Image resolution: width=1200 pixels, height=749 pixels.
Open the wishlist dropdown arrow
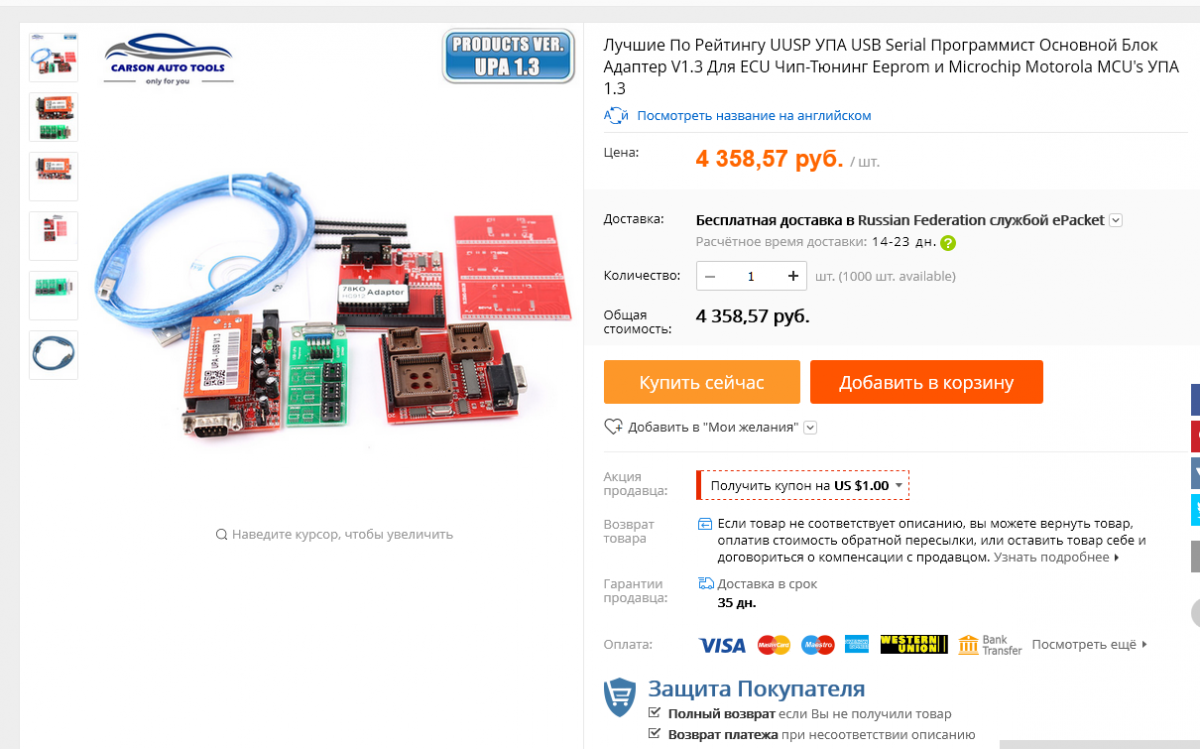pyautogui.click(x=811, y=428)
